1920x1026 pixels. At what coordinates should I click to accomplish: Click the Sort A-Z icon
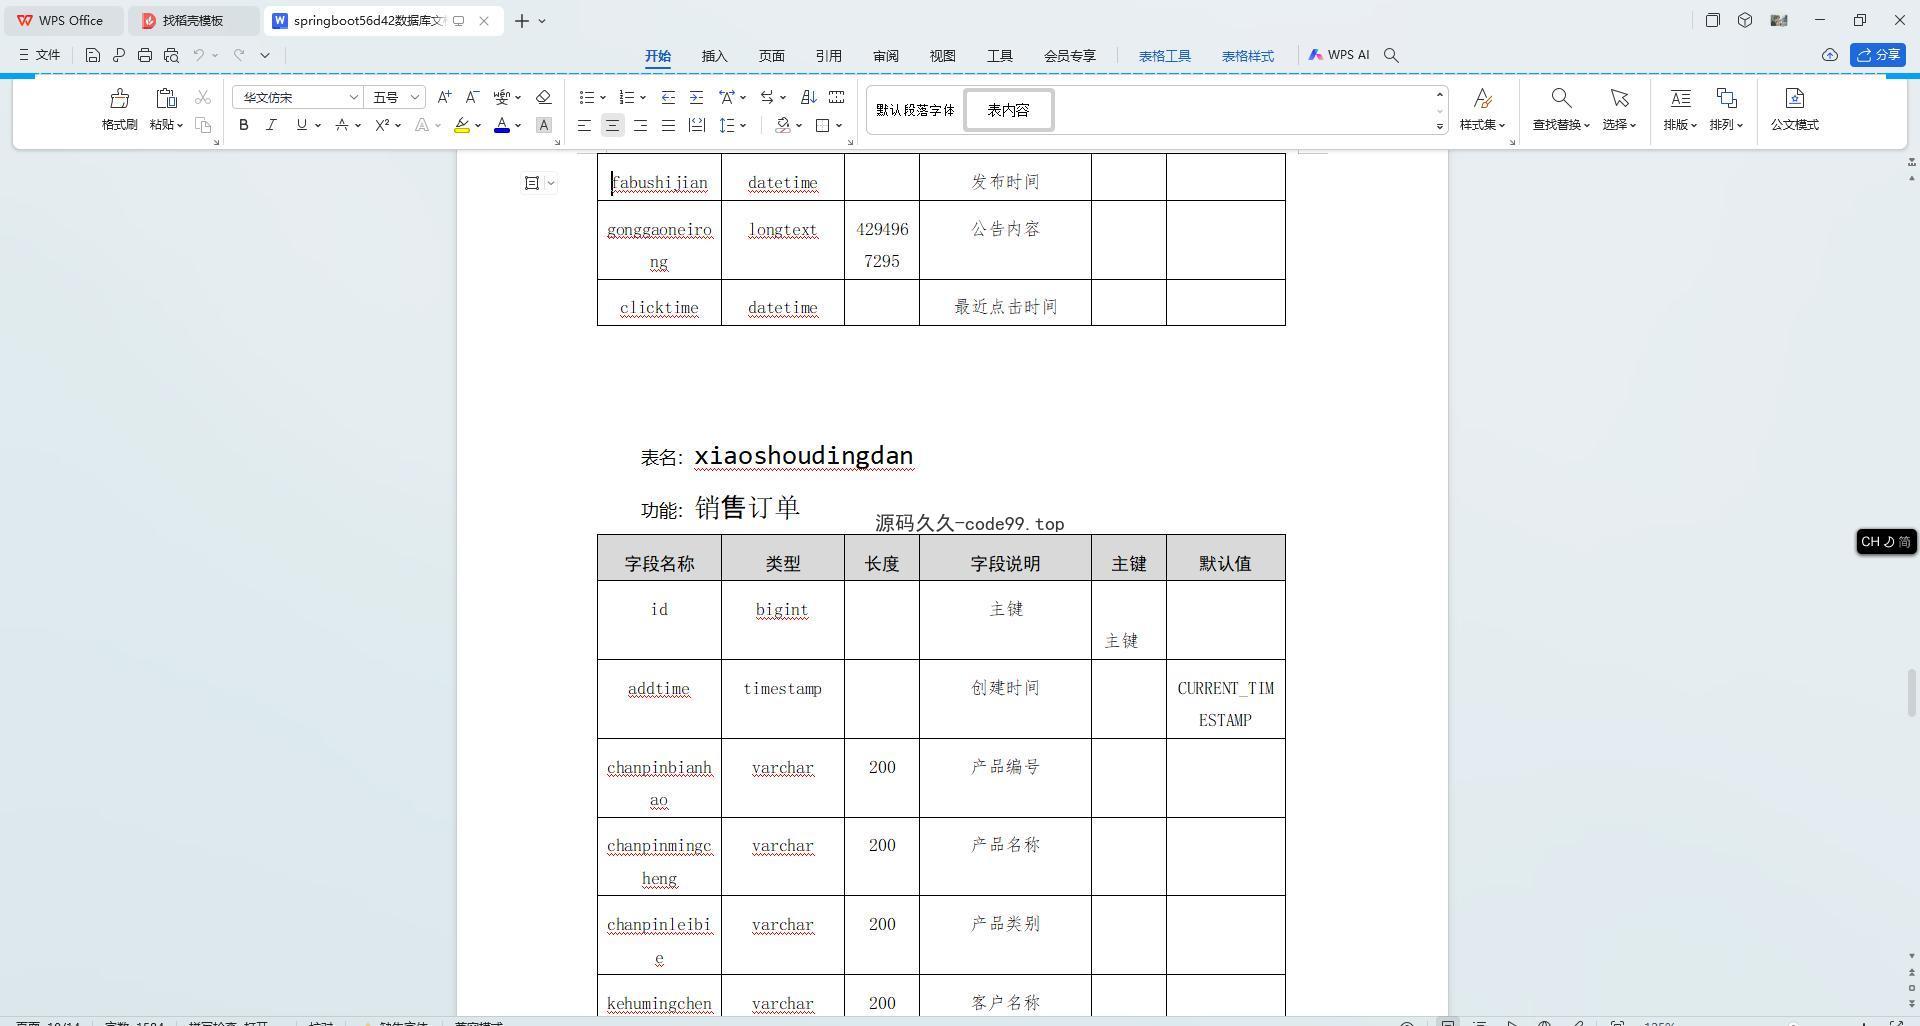(809, 97)
